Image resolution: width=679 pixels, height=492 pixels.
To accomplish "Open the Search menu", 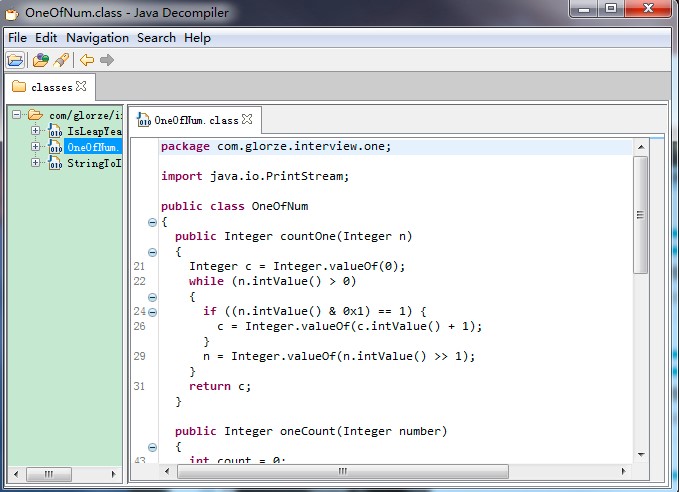I will tap(156, 38).
